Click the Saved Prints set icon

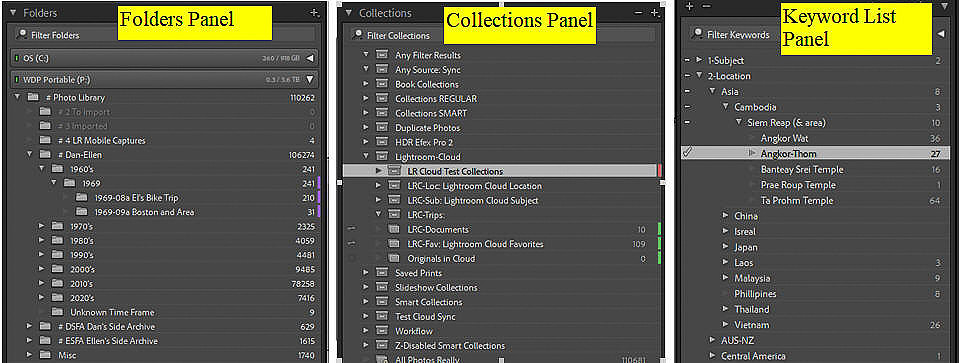point(382,273)
